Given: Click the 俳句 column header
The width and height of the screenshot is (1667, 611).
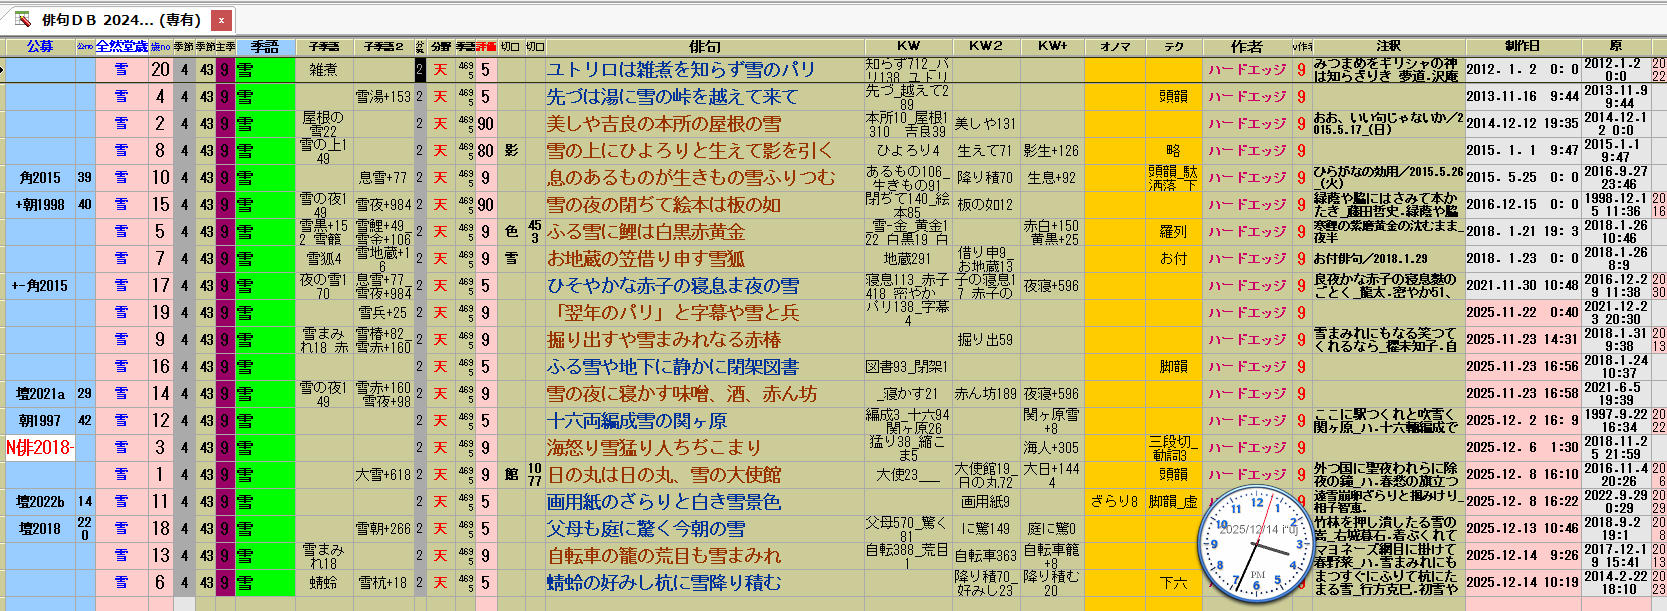Looking at the screenshot, I should 704,47.
